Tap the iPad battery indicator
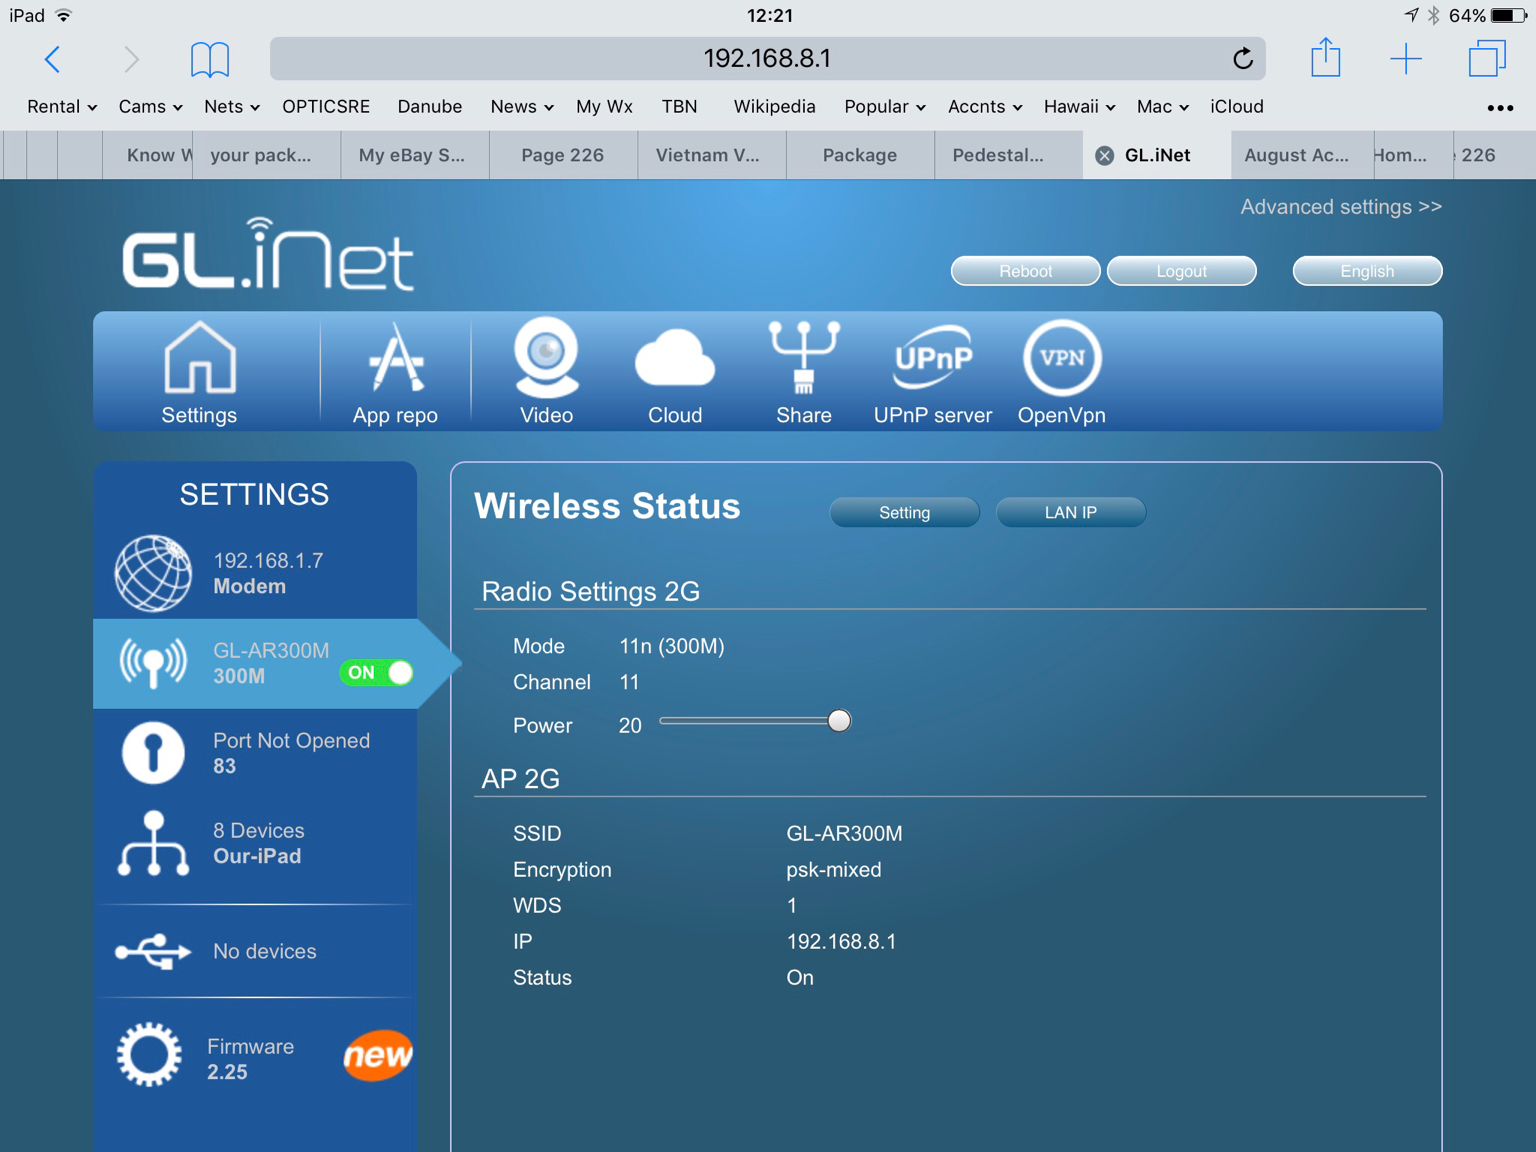1536x1152 pixels. click(1508, 15)
